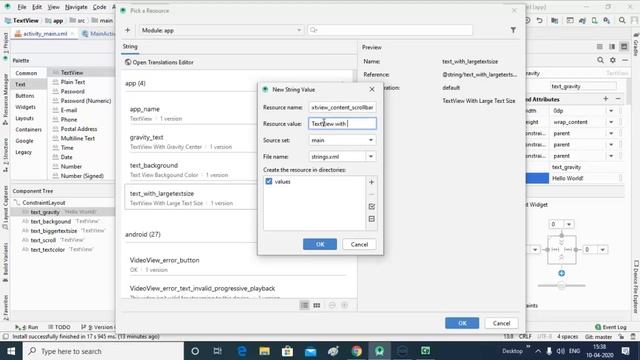Viewport: 640px width, 360px height.
Task: Add a directory with the plus icon
Action: [x=371, y=182]
